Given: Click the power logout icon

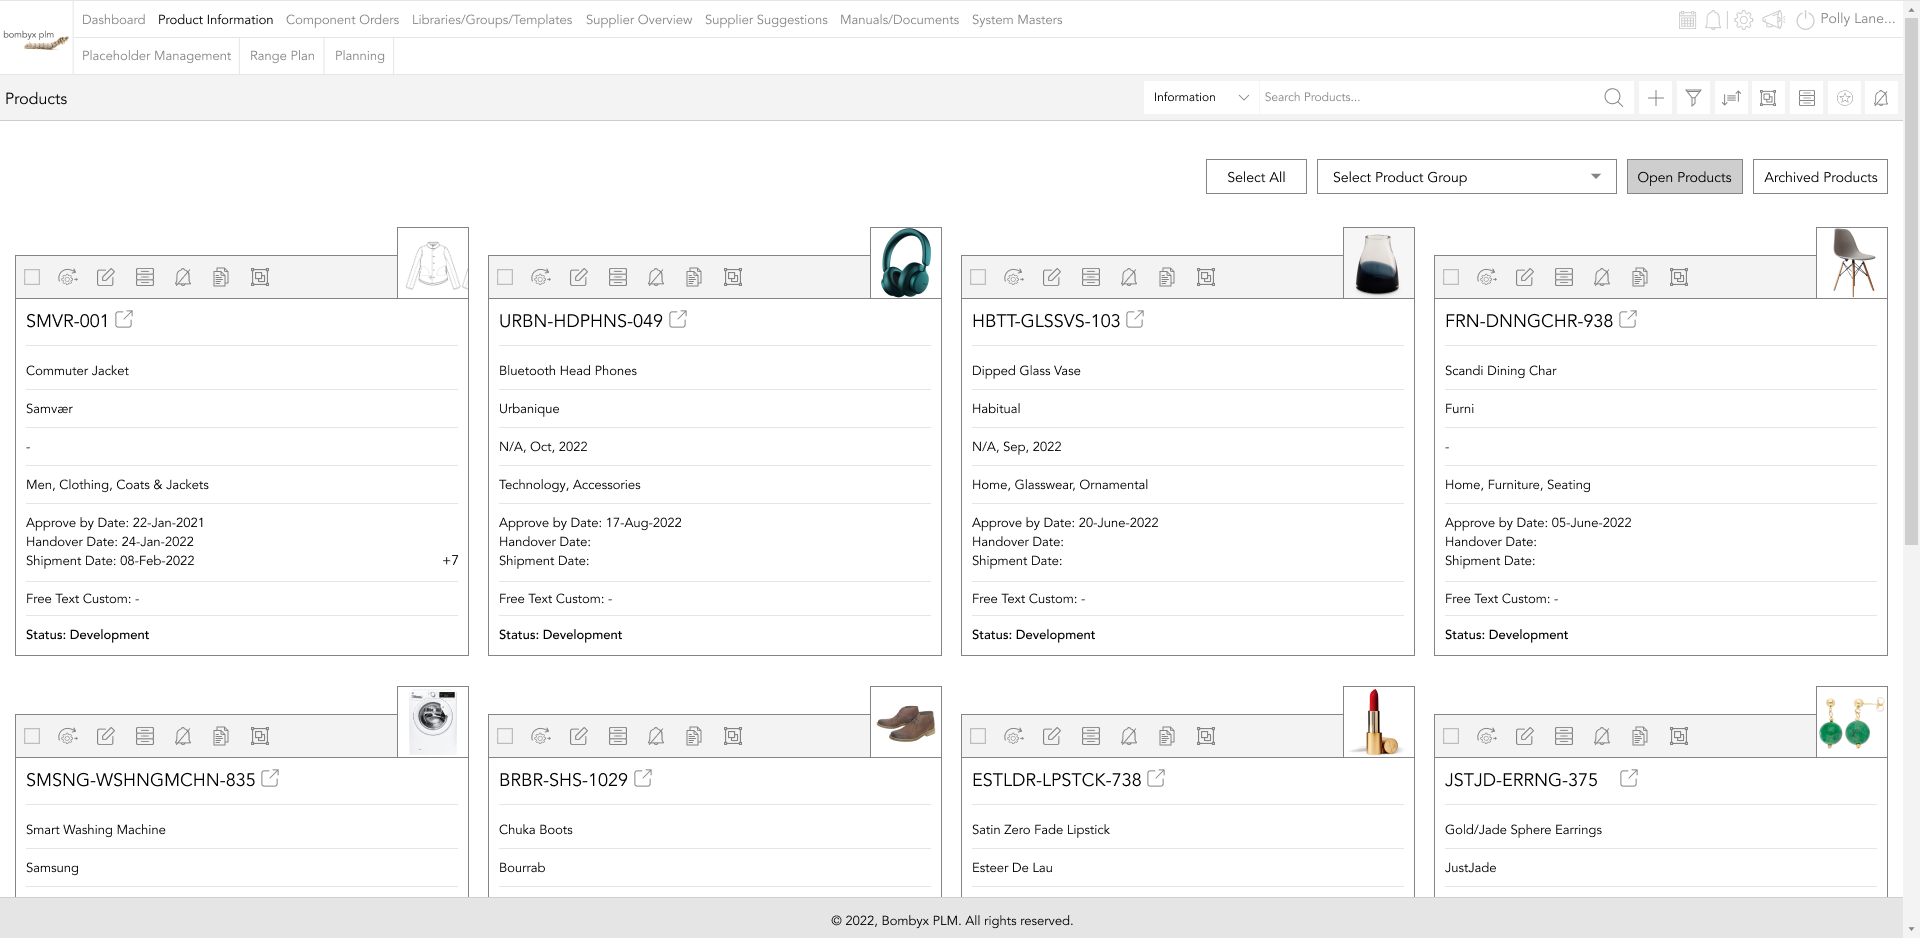Looking at the screenshot, I should click(x=1805, y=20).
